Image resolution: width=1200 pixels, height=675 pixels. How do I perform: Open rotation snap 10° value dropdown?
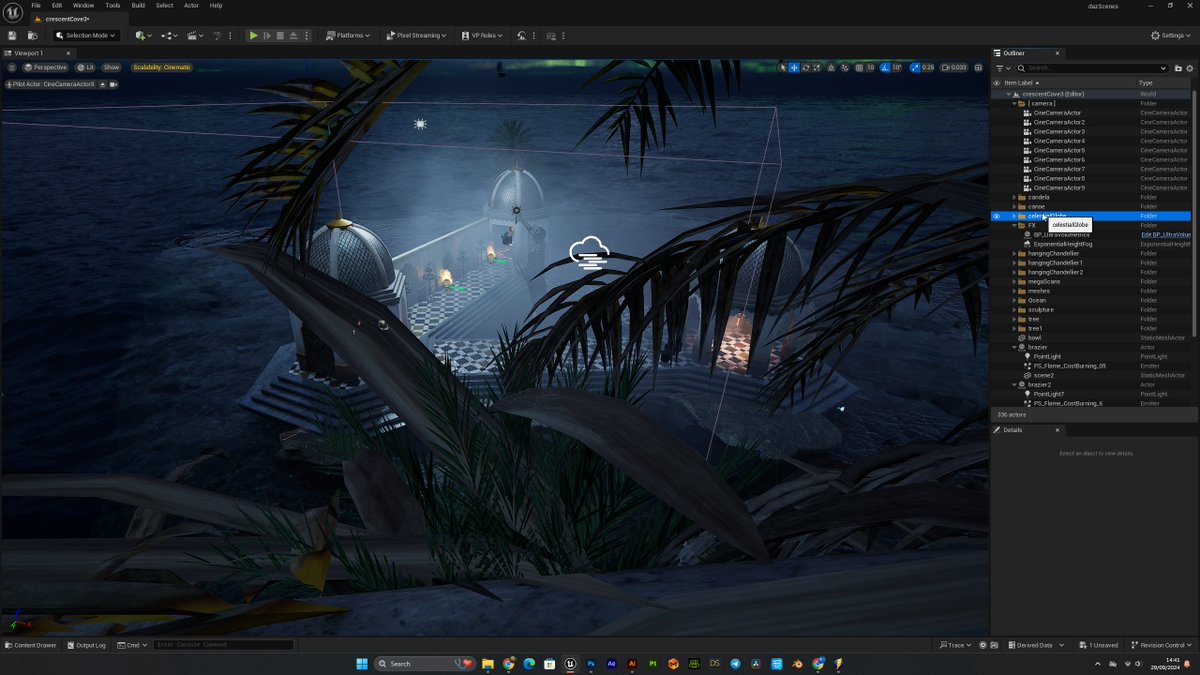(897, 67)
